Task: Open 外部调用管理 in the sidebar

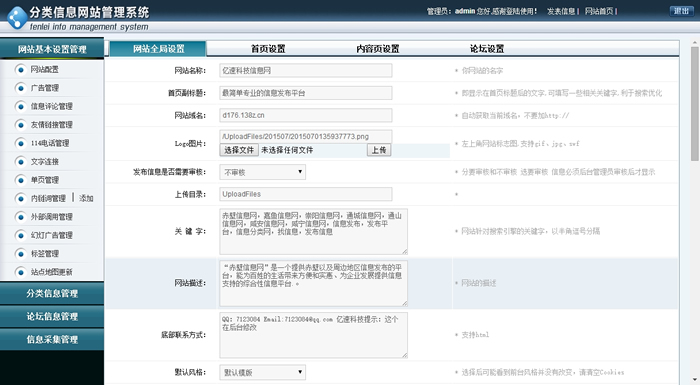Action: pyautogui.click(x=51, y=217)
